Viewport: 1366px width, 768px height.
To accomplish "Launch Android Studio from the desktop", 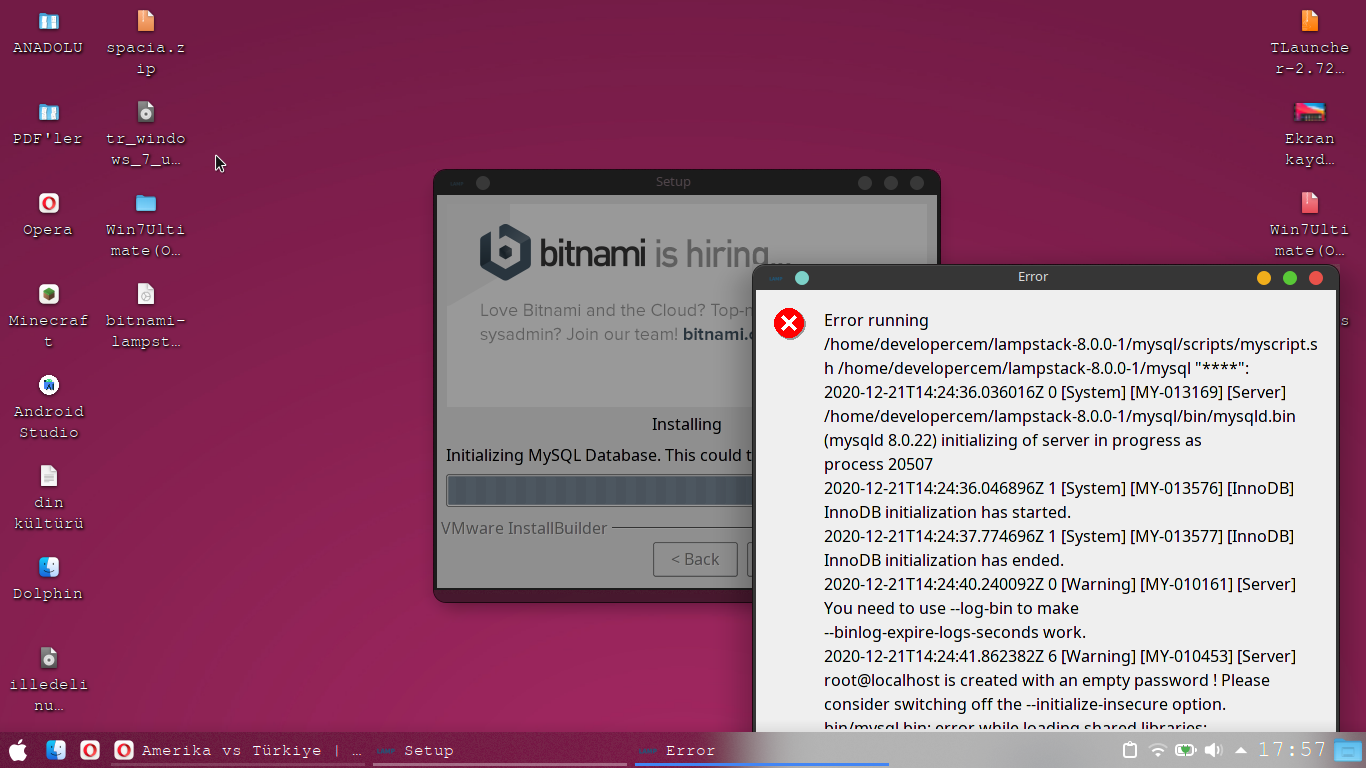I will (x=48, y=385).
